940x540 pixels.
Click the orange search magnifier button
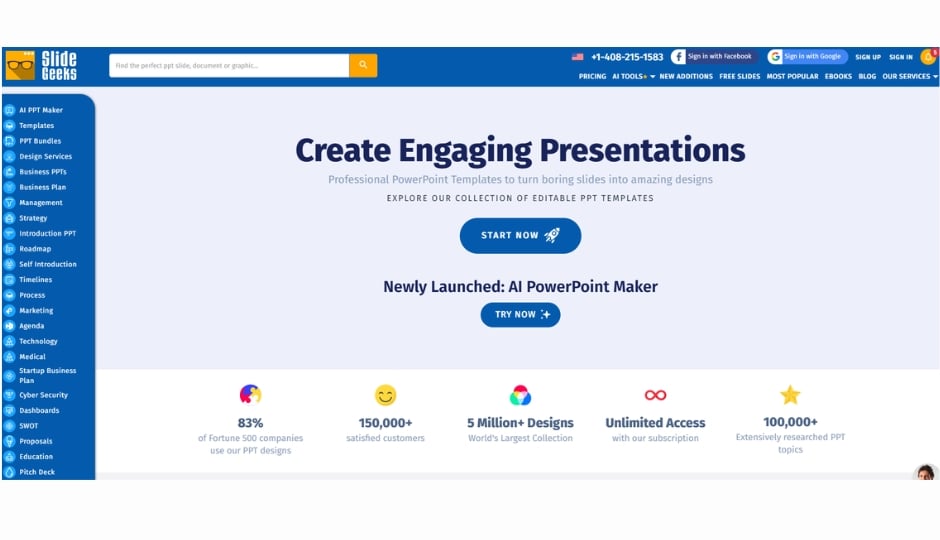pos(363,65)
